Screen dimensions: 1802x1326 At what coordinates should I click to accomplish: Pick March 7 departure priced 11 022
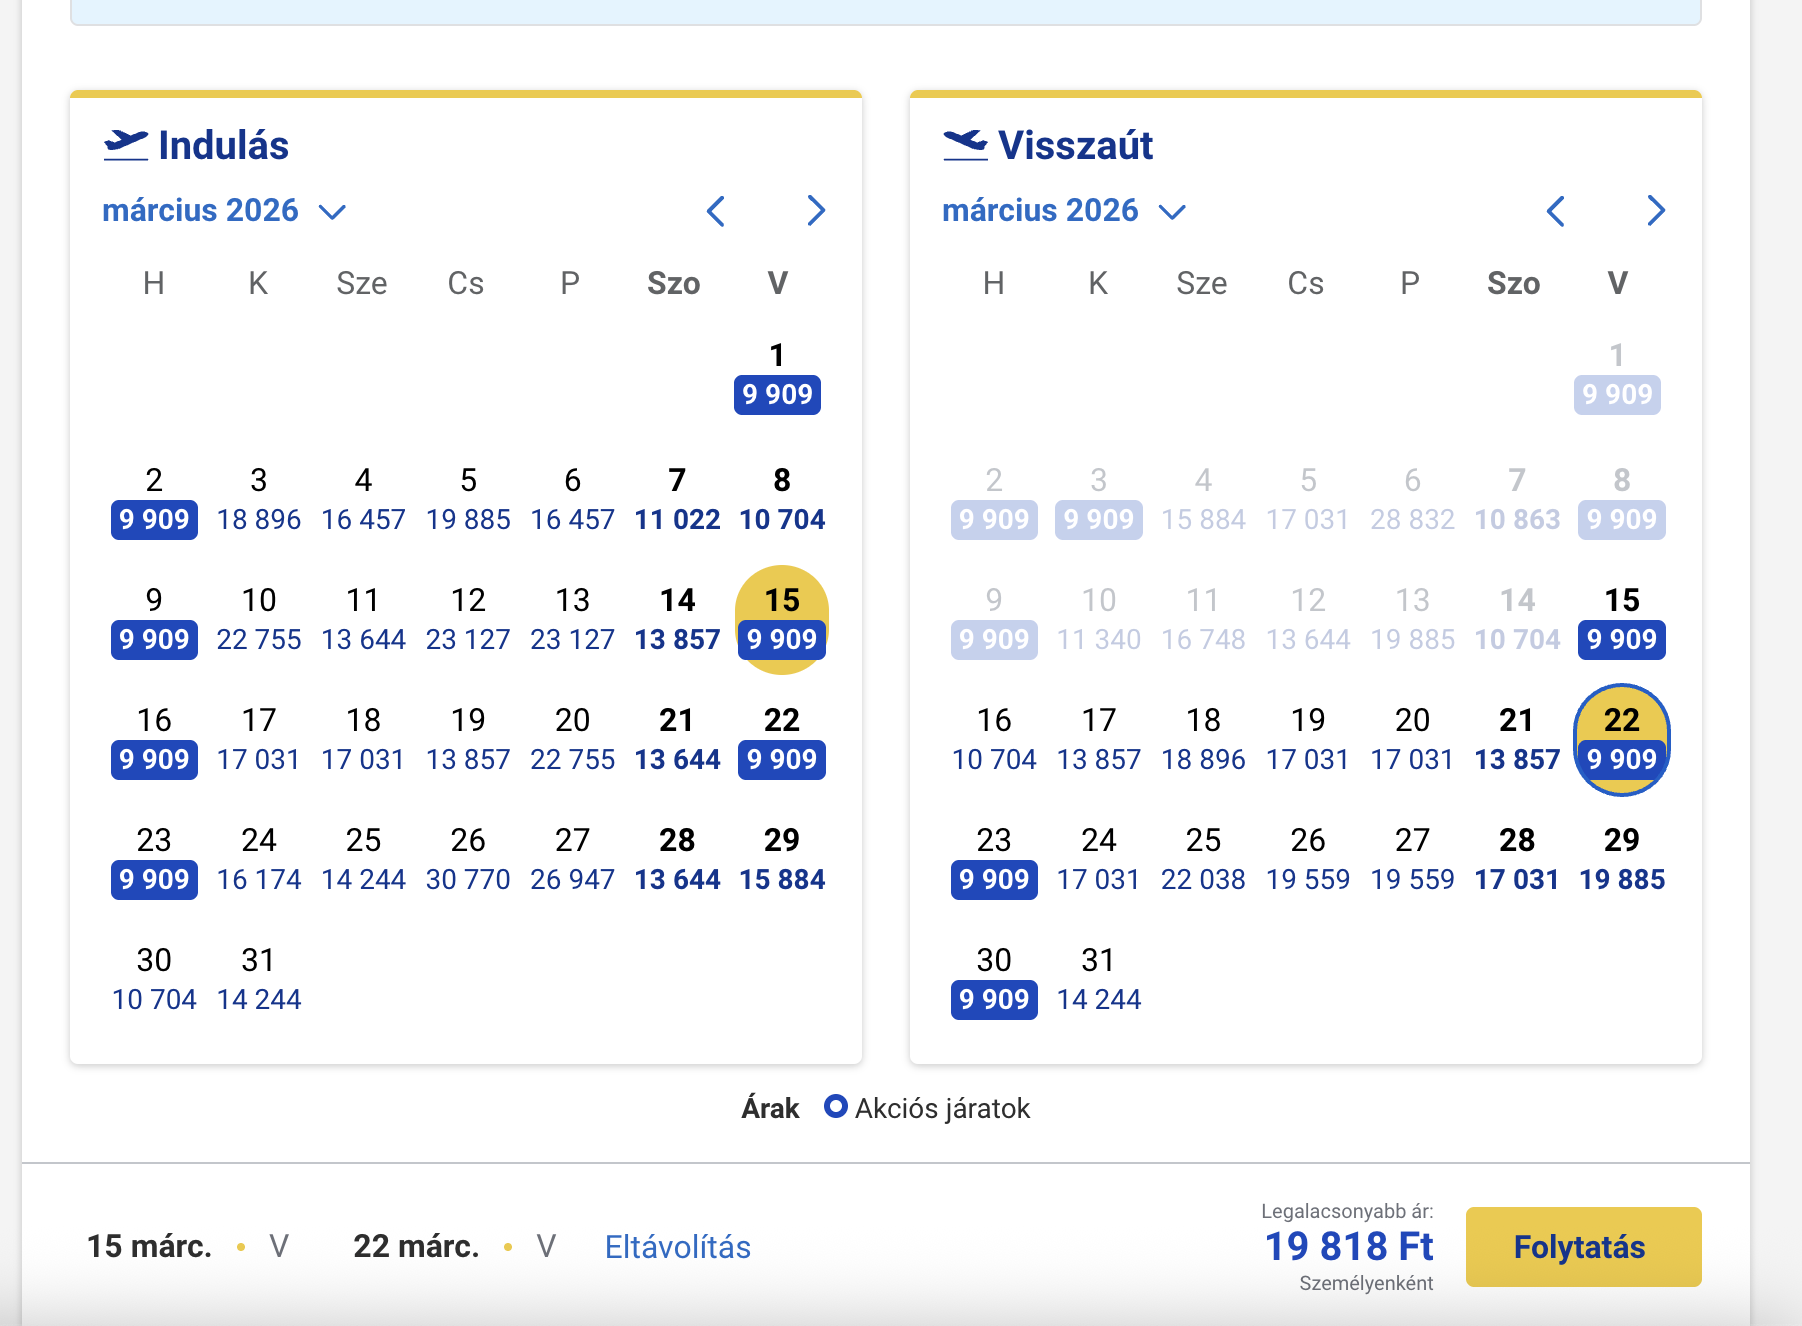coord(677,500)
